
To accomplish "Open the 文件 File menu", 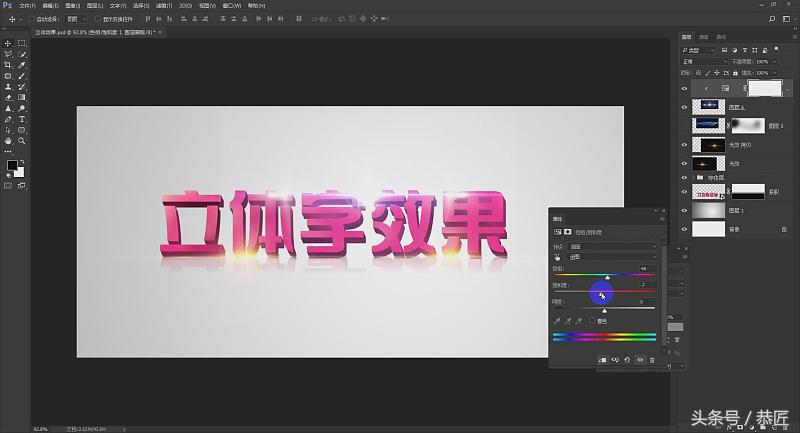I will point(28,6).
